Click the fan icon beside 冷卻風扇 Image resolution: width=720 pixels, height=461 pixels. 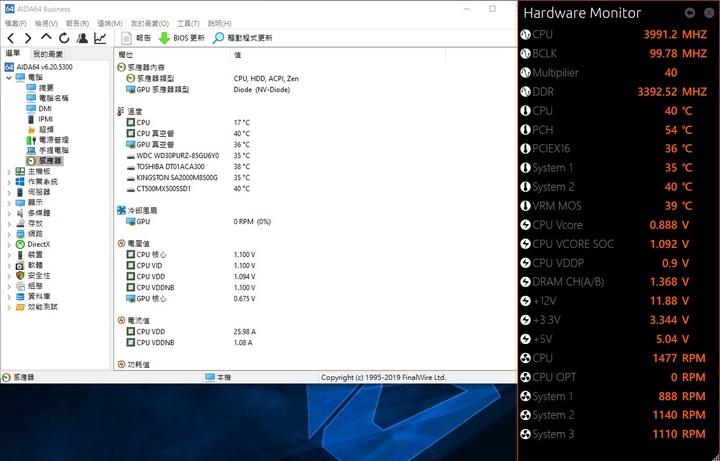click(121, 210)
